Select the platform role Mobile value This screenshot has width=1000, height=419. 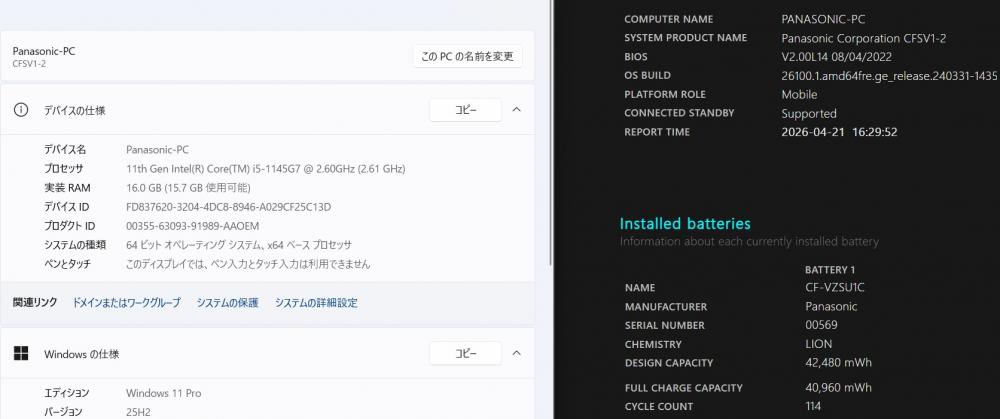click(x=799, y=94)
